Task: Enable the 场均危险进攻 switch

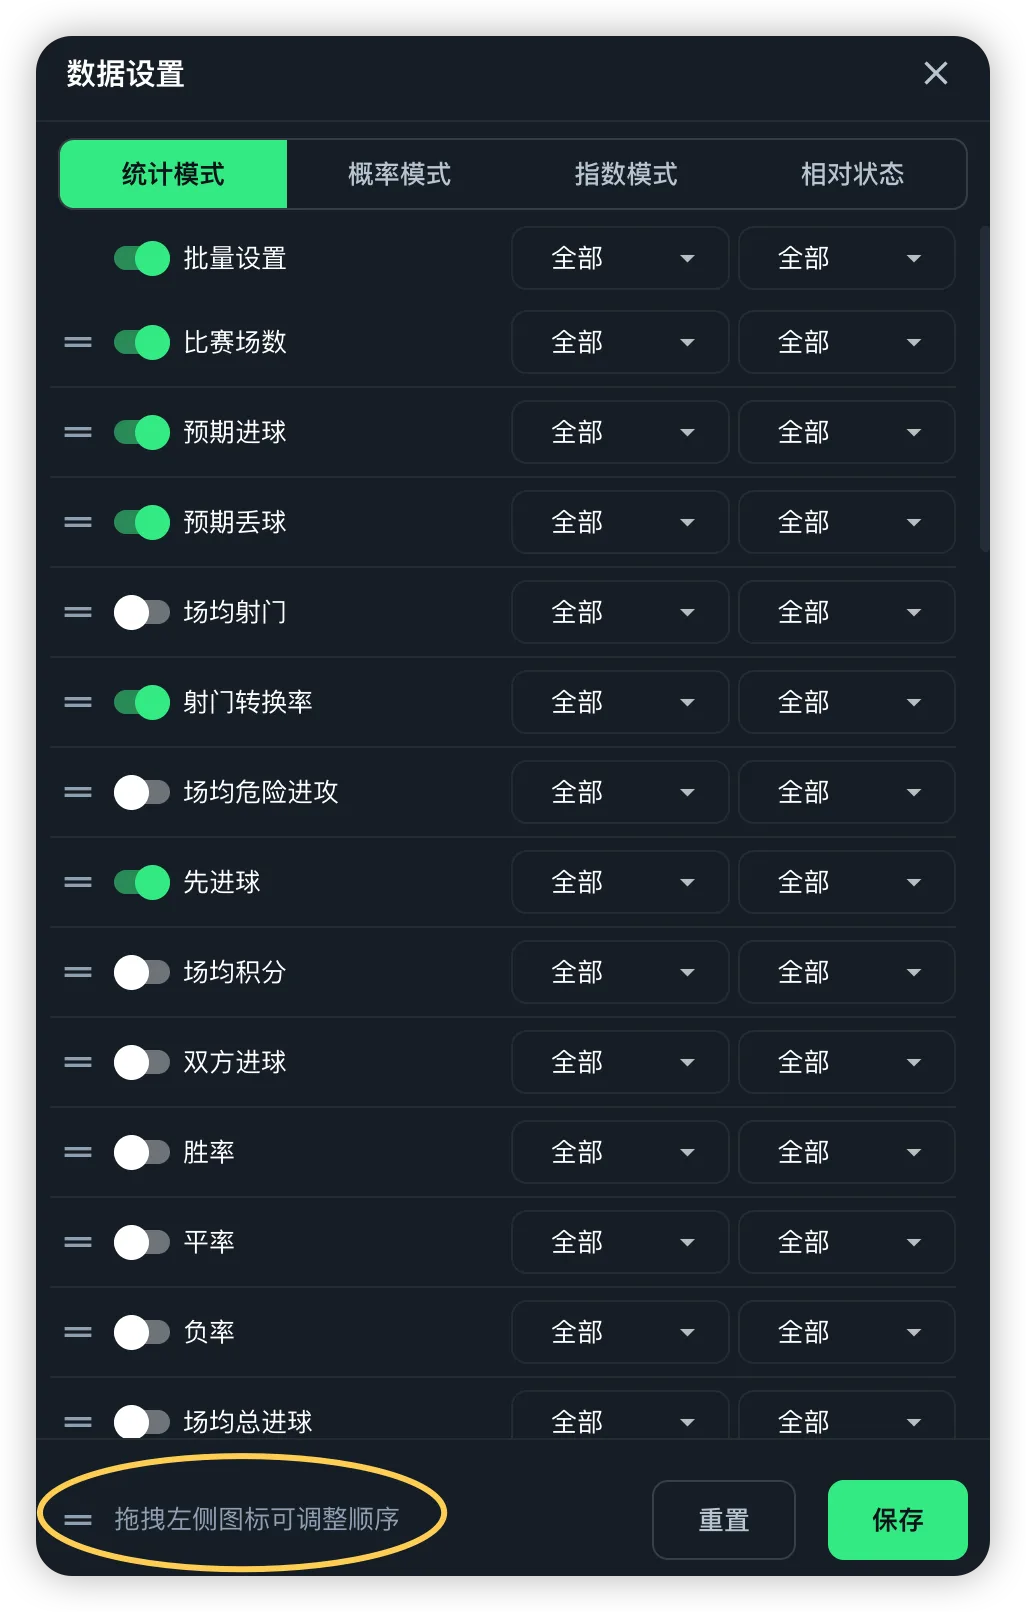Action: pos(142,792)
